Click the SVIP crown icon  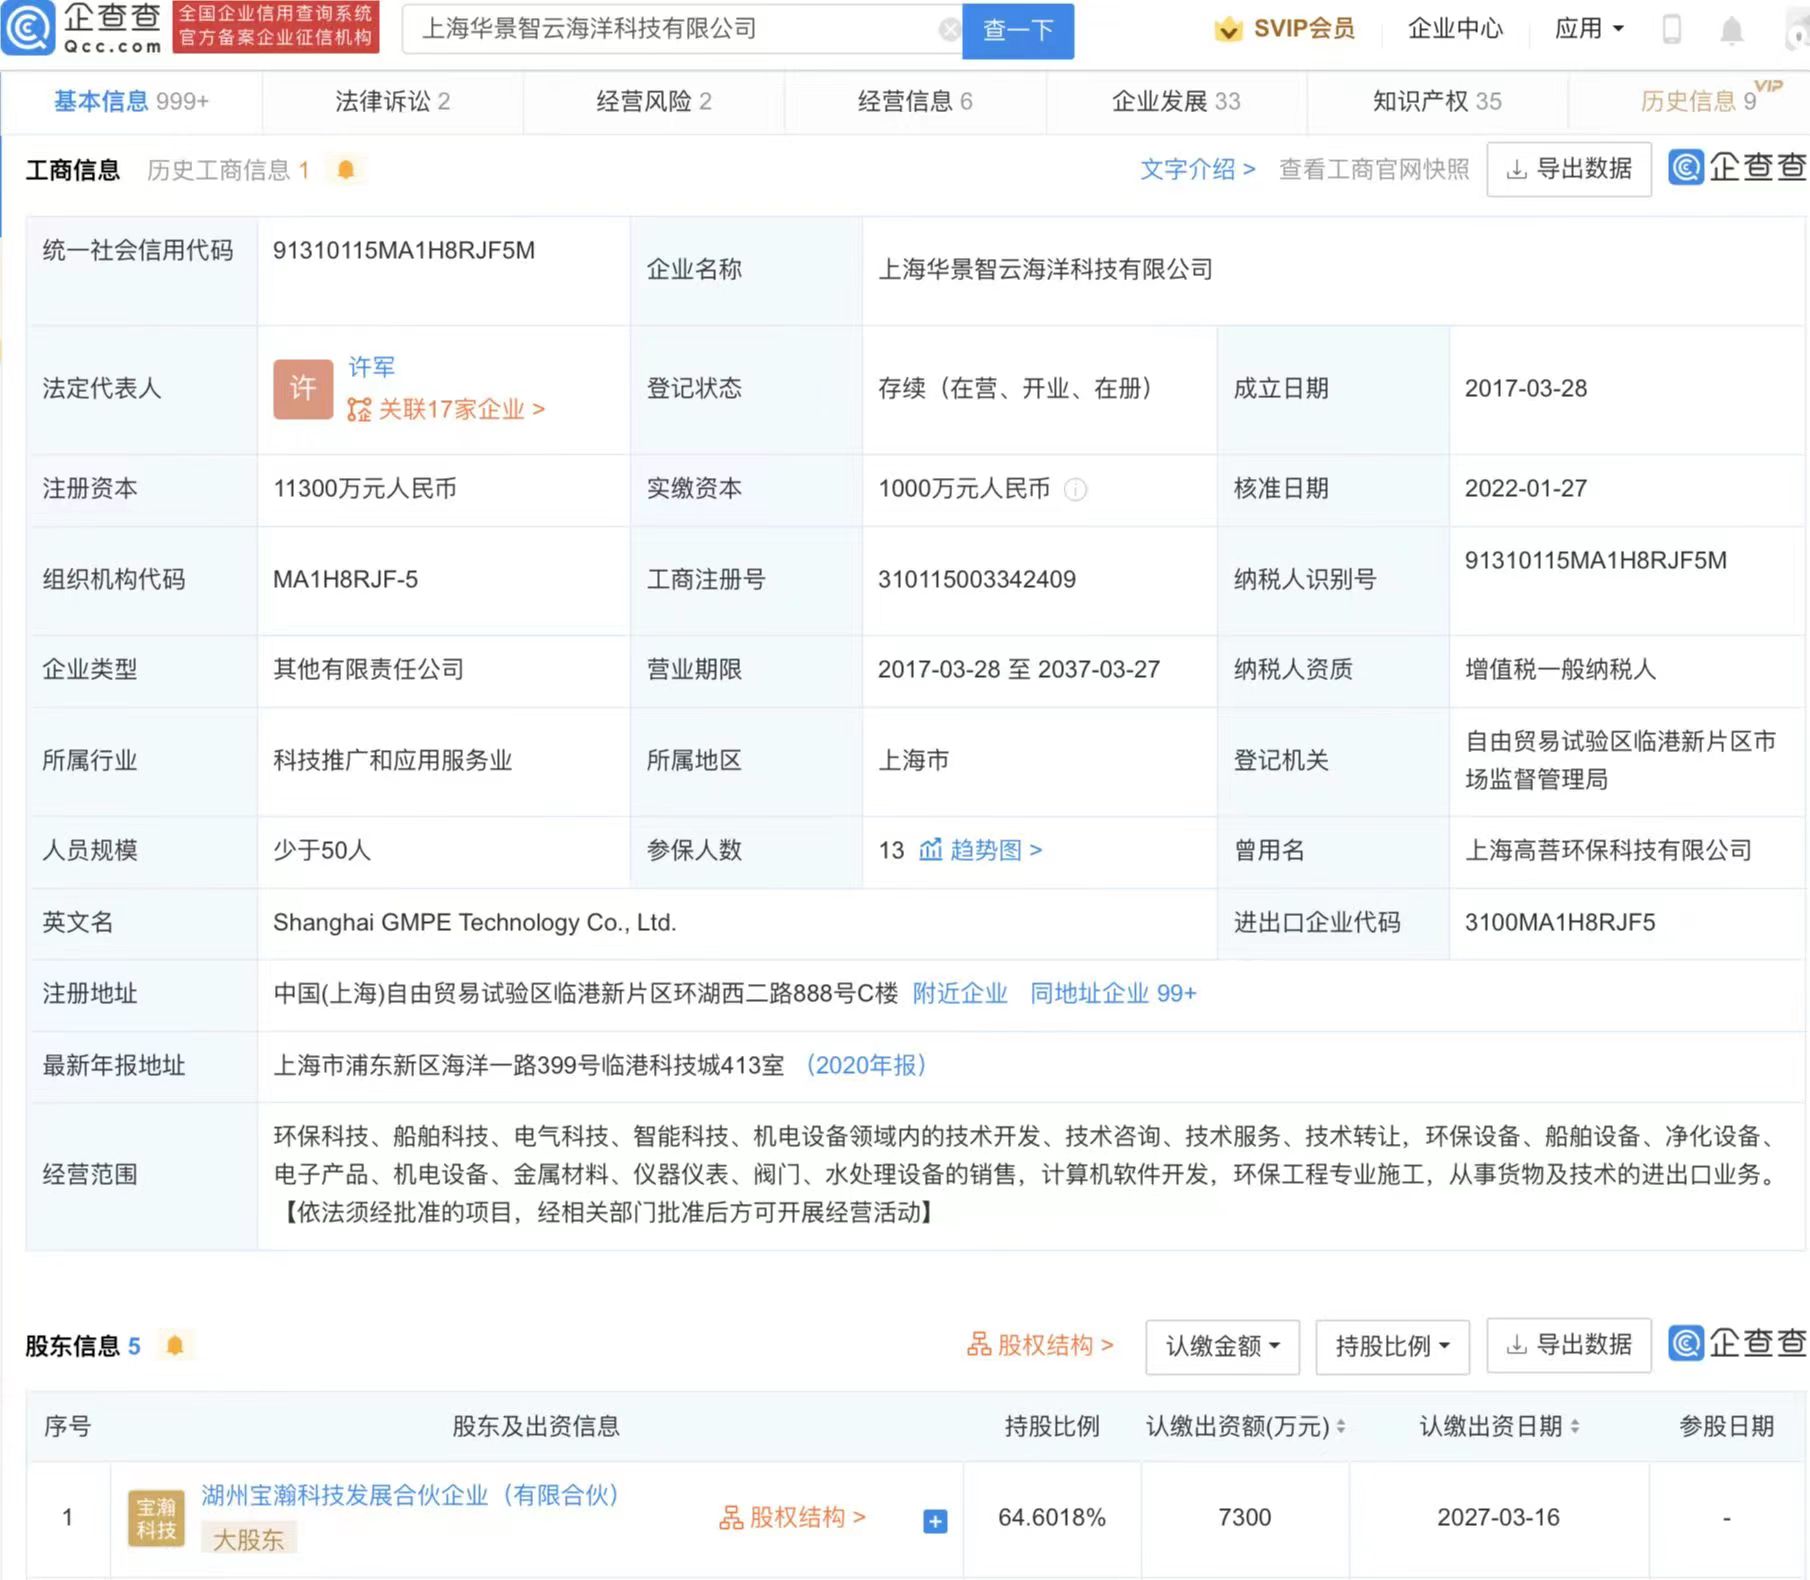point(1228,29)
